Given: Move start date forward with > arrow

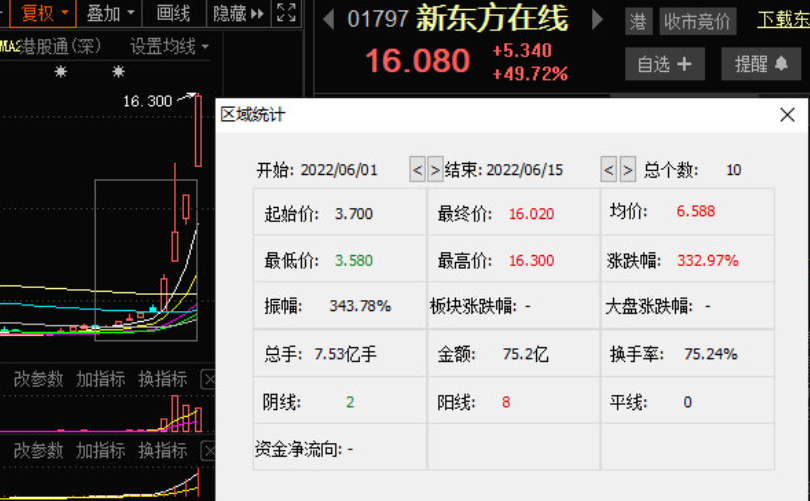Looking at the screenshot, I should (x=435, y=169).
